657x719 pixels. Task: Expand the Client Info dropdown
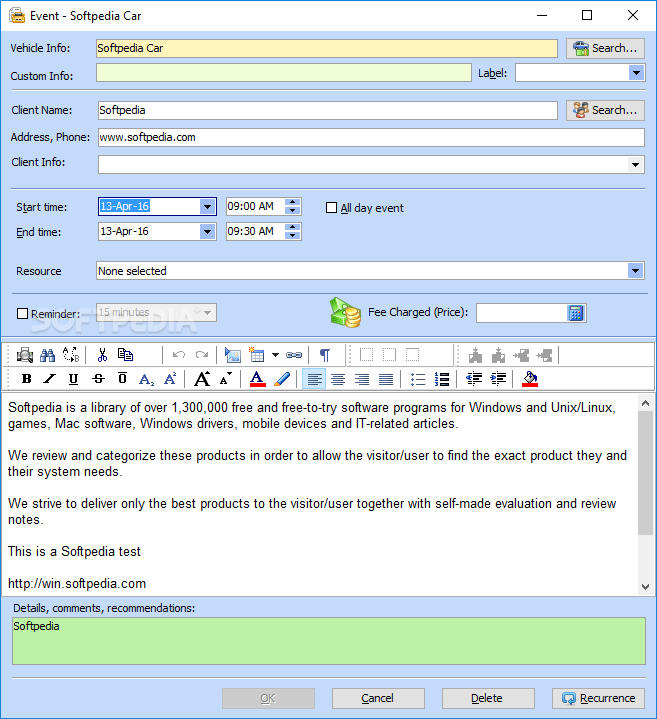pos(635,165)
